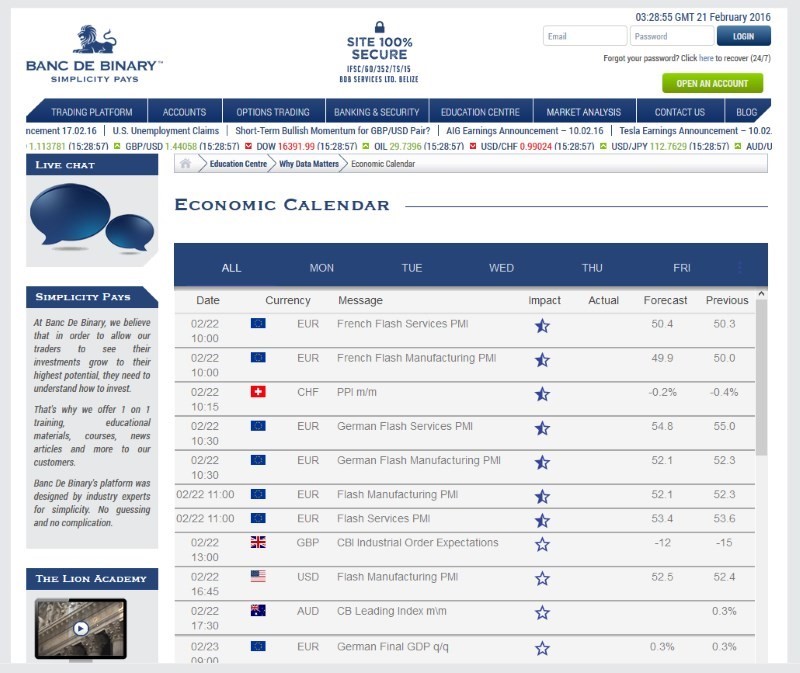800x673 pixels.
Task: Click impact star for German Flash Services PMI
Action: (x=542, y=428)
